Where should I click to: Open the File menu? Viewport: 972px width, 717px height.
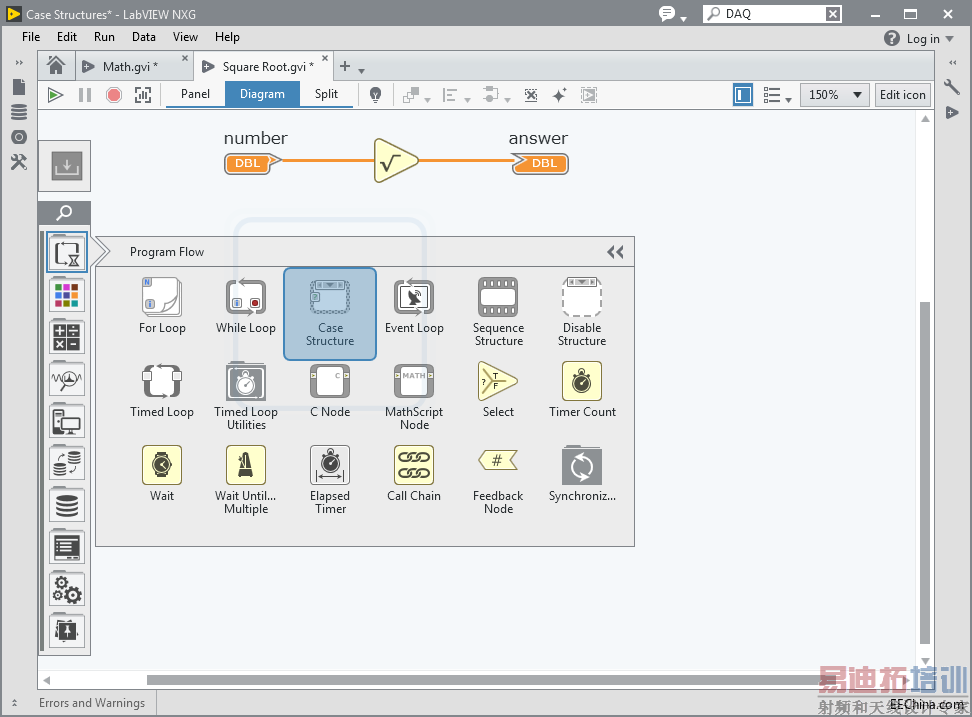pos(31,37)
